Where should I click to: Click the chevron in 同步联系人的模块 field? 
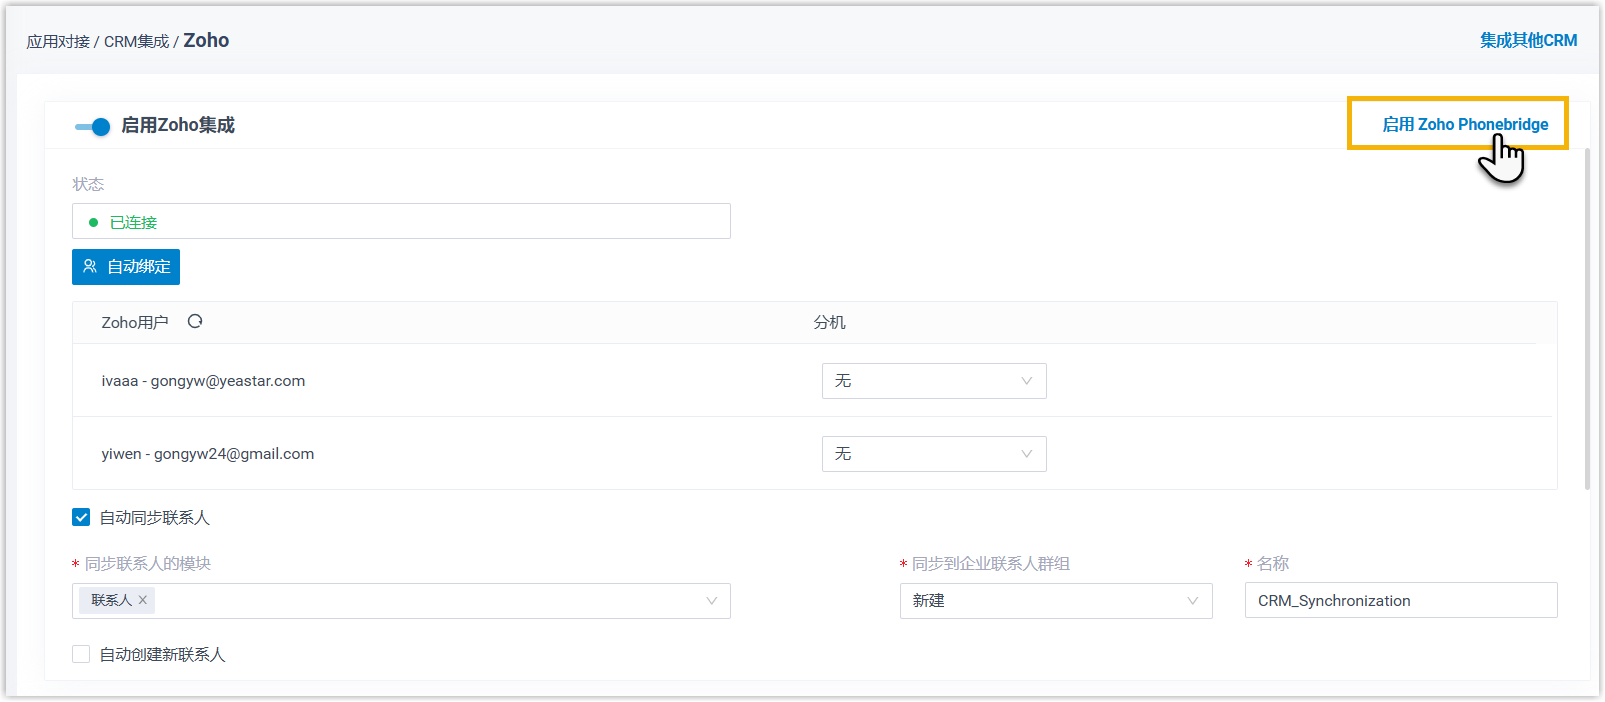(711, 601)
